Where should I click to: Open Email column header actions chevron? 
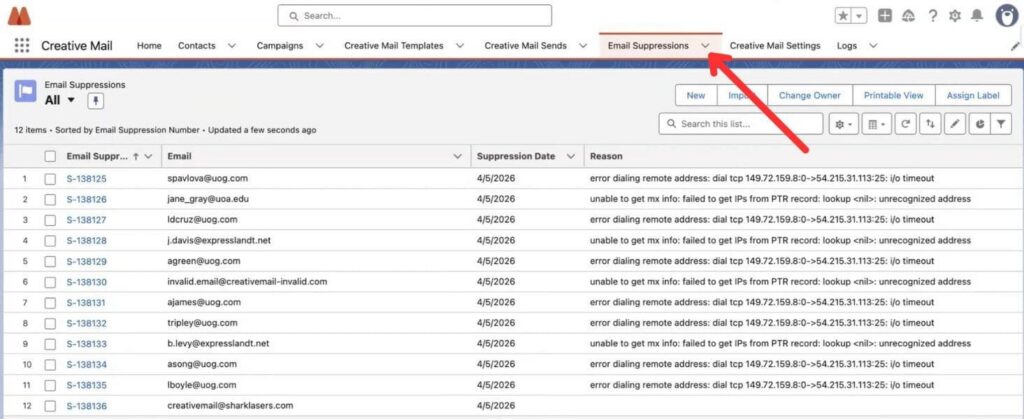457,157
